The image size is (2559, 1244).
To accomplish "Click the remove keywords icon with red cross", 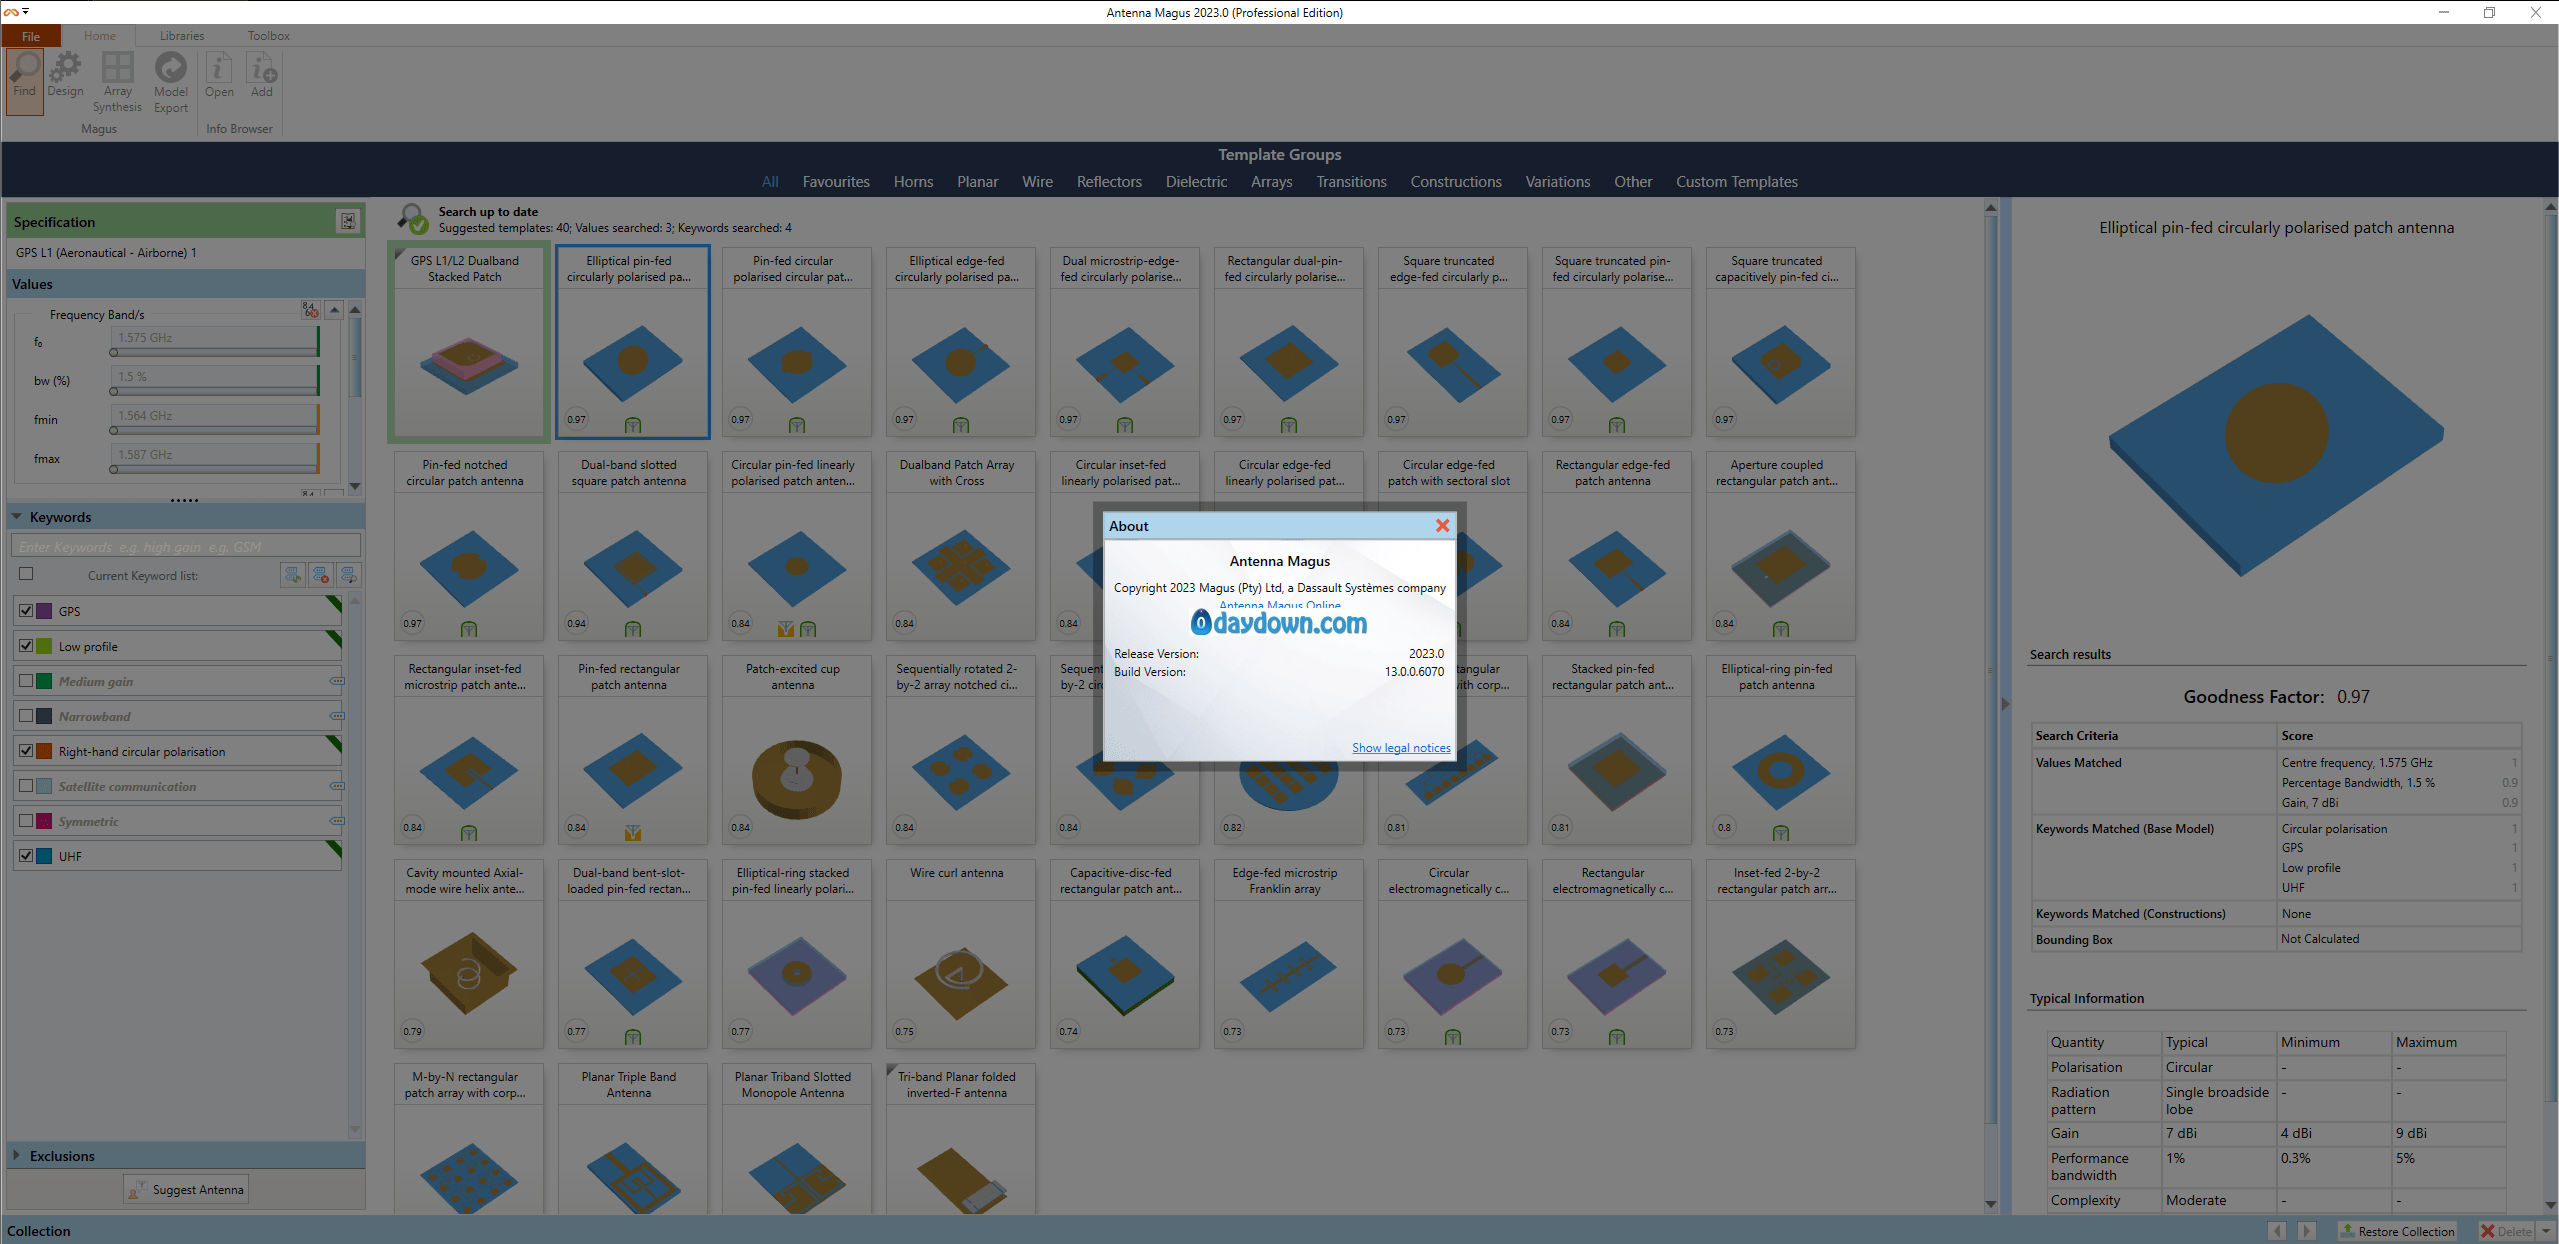I will point(320,575).
